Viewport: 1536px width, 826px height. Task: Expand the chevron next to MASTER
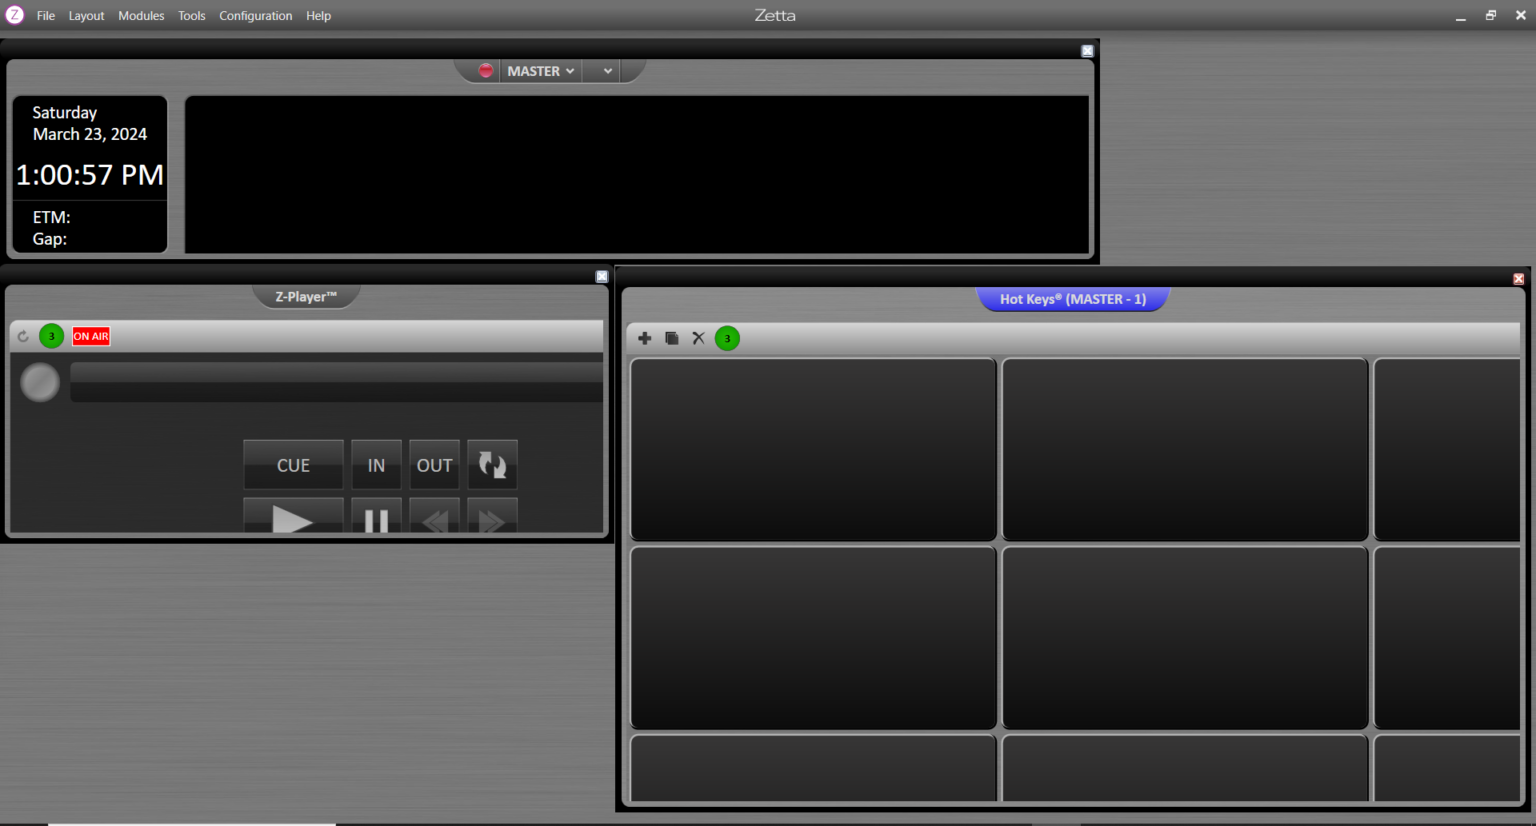pos(603,70)
